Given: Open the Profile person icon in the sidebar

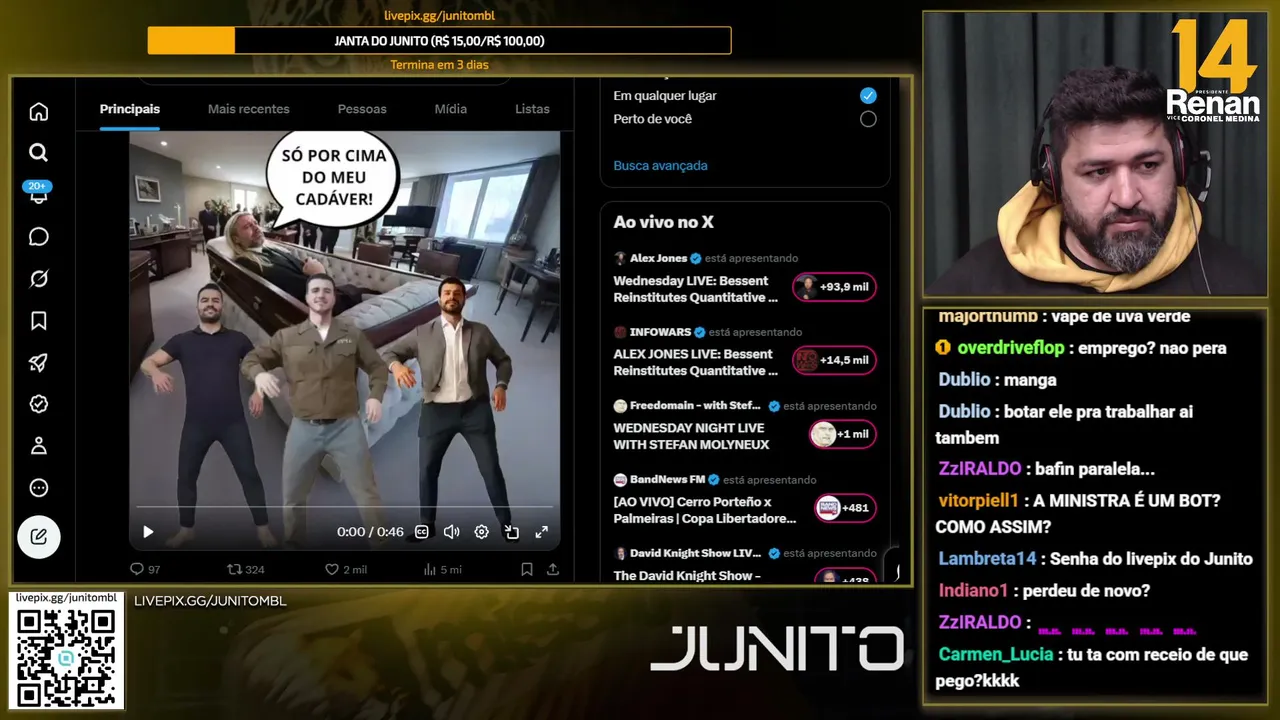Looking at the screenshot, I should (39, 446).
